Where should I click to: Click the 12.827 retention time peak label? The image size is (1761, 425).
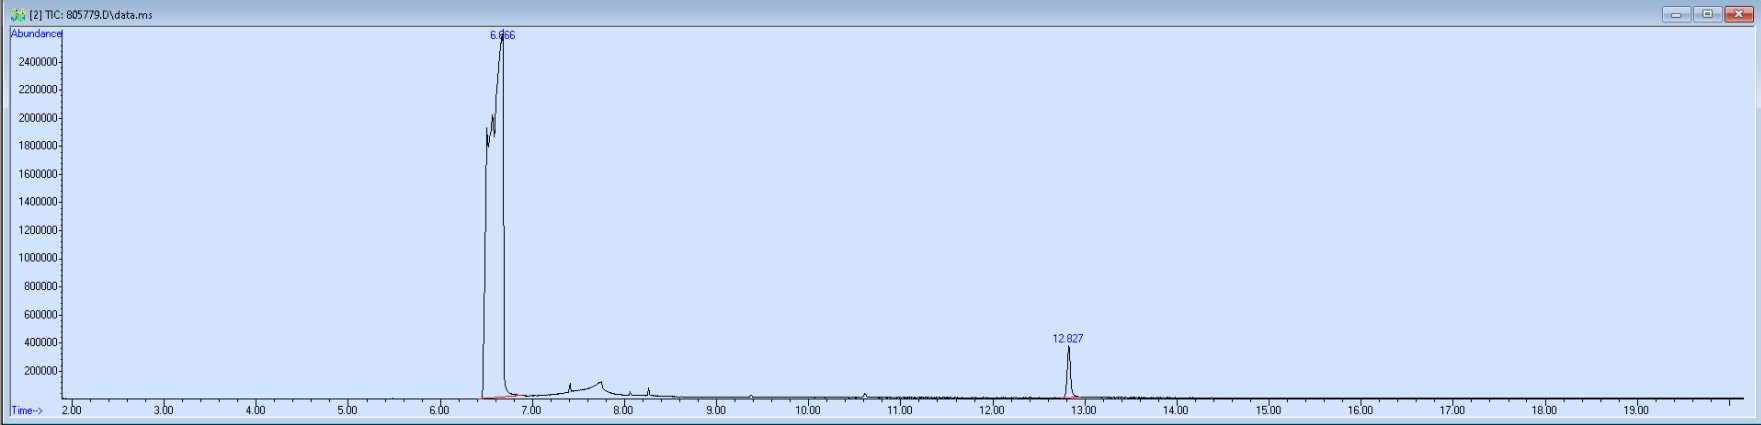1068,338
